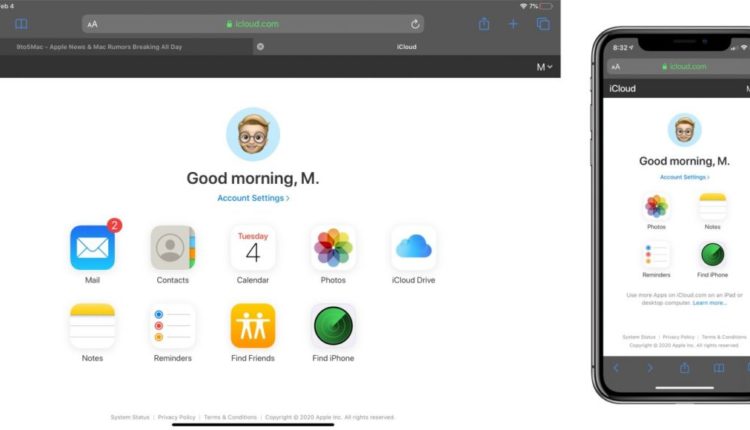Open Contacts on the iPad iCloud page

(x=172, y=248)
